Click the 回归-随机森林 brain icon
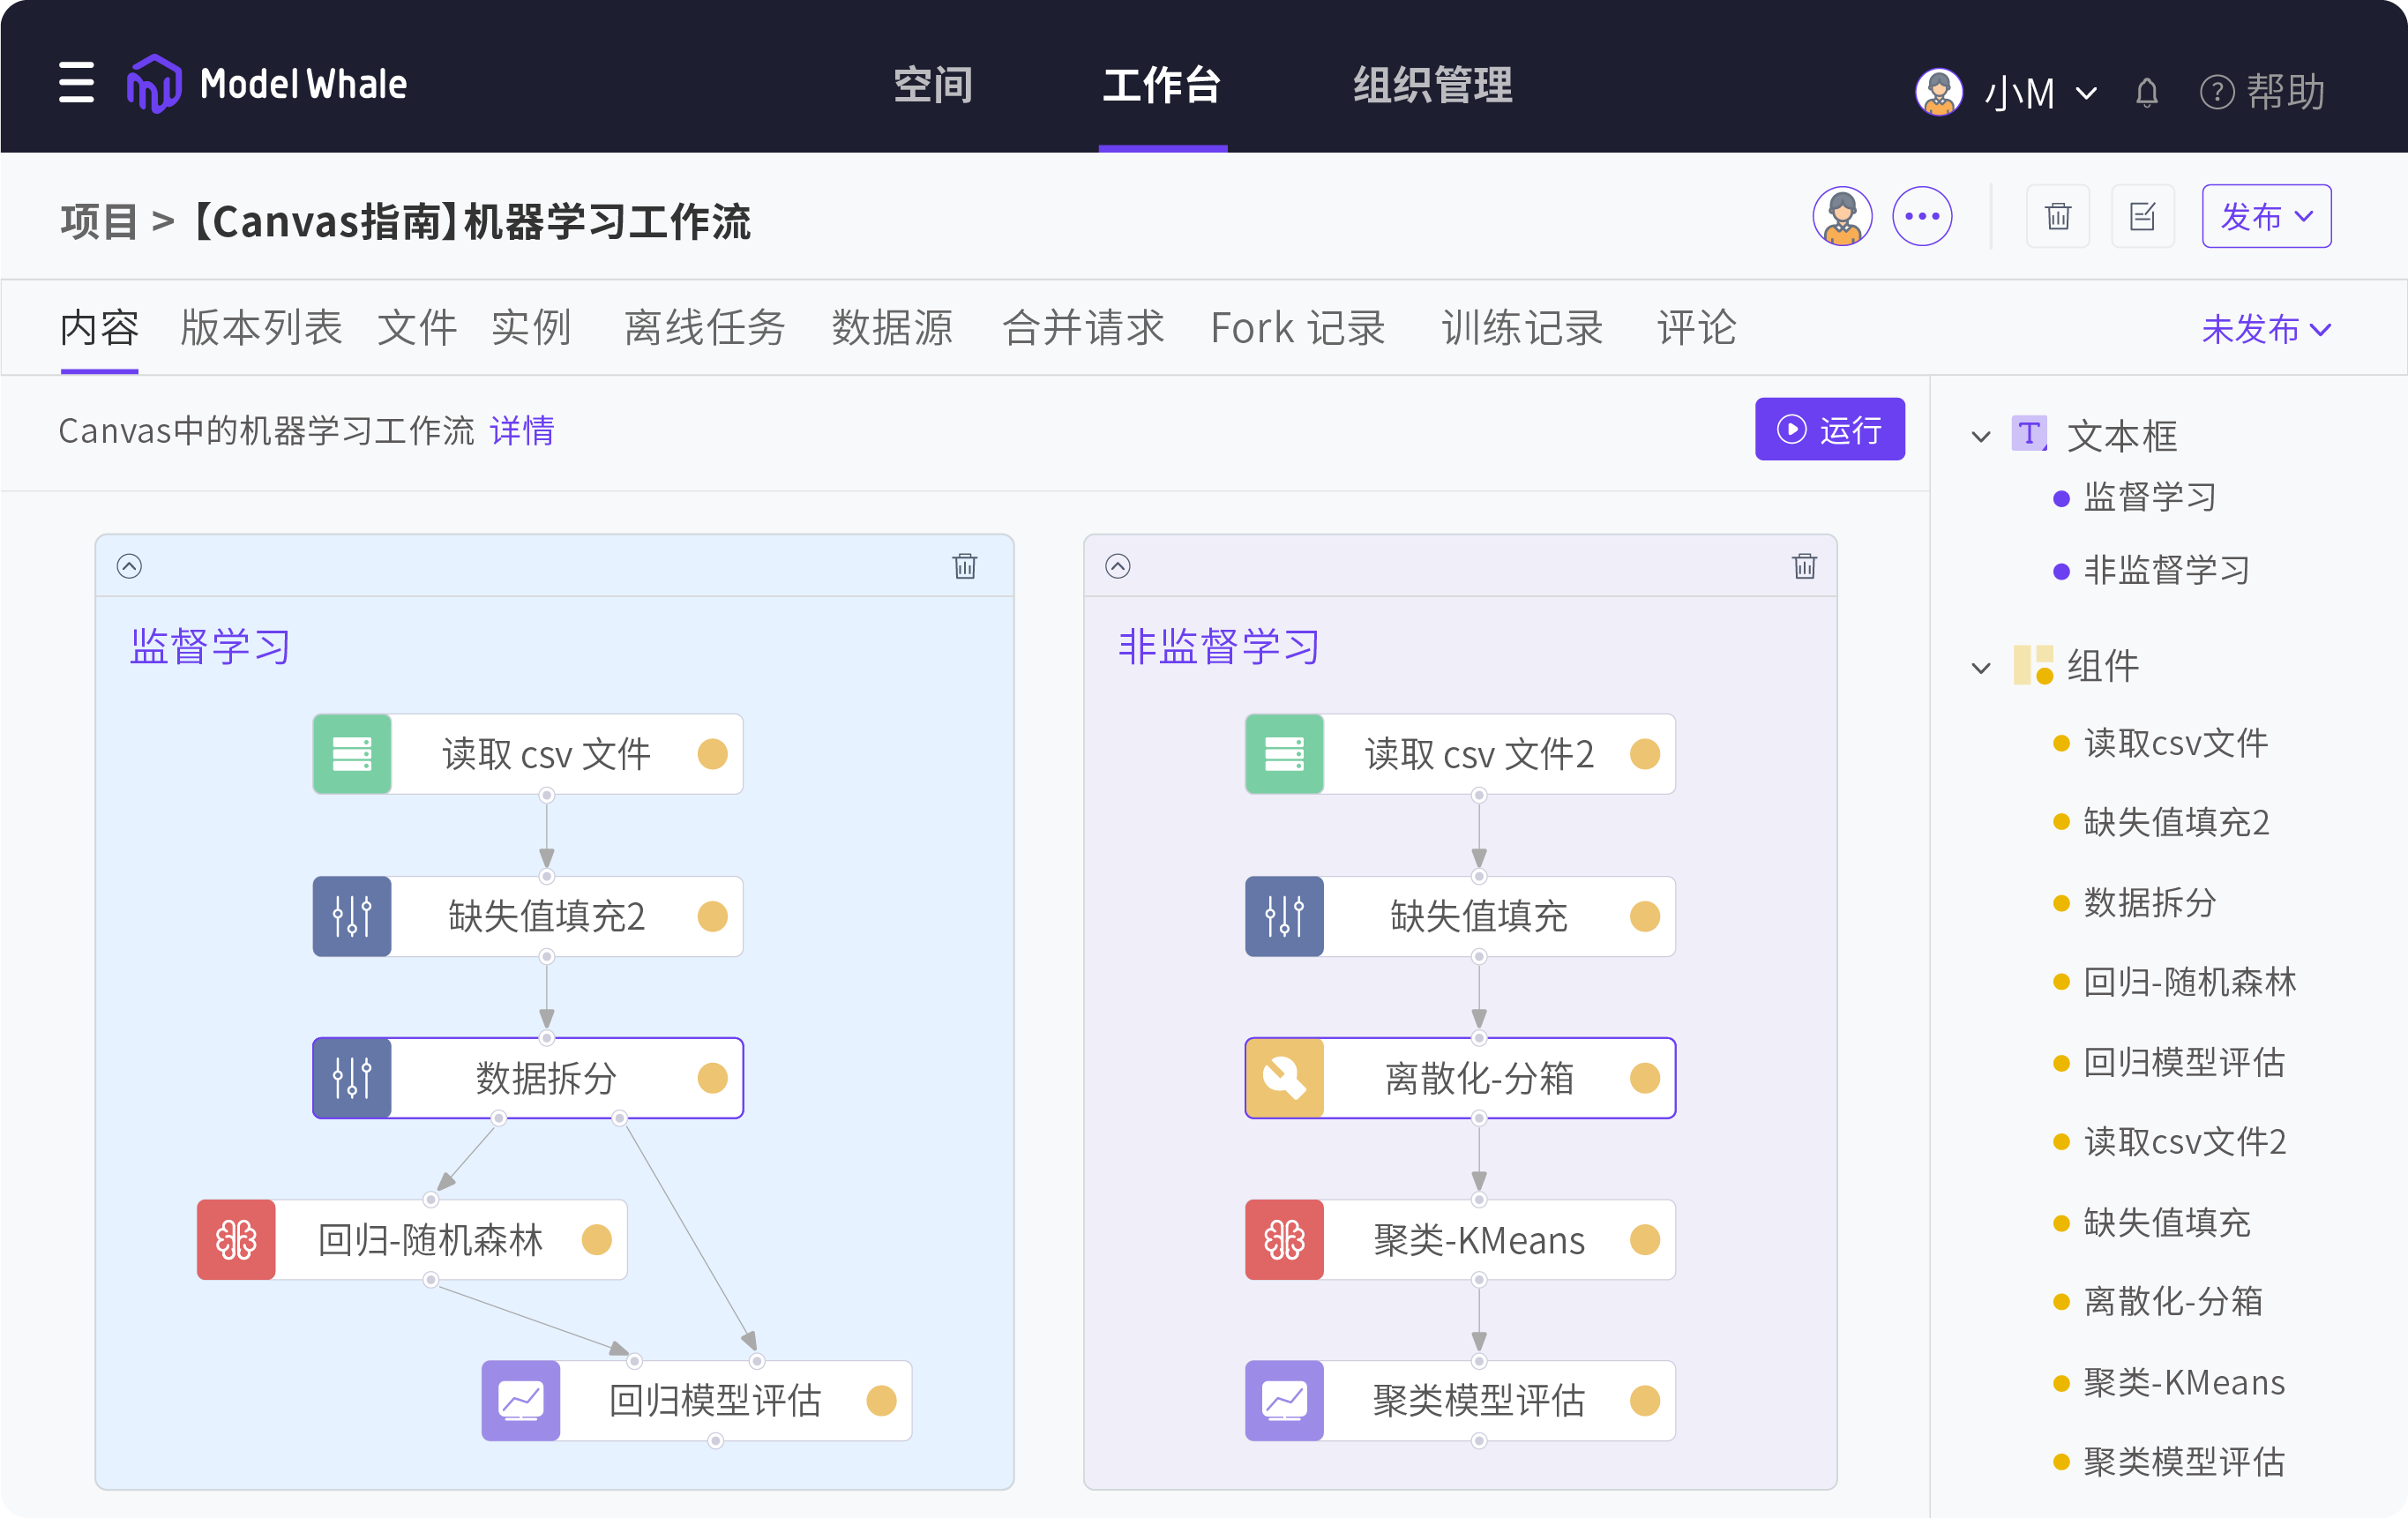The width and height of the screenshot is (2408, 1518). coord(236,1240)
